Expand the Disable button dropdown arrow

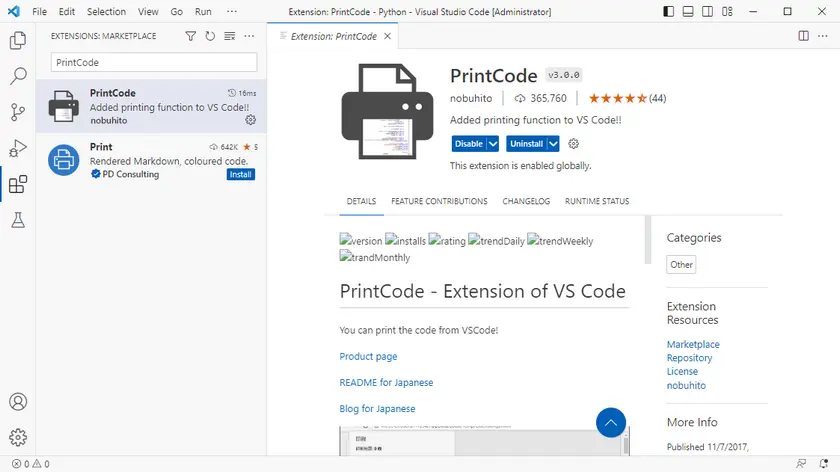click(492, 144)
